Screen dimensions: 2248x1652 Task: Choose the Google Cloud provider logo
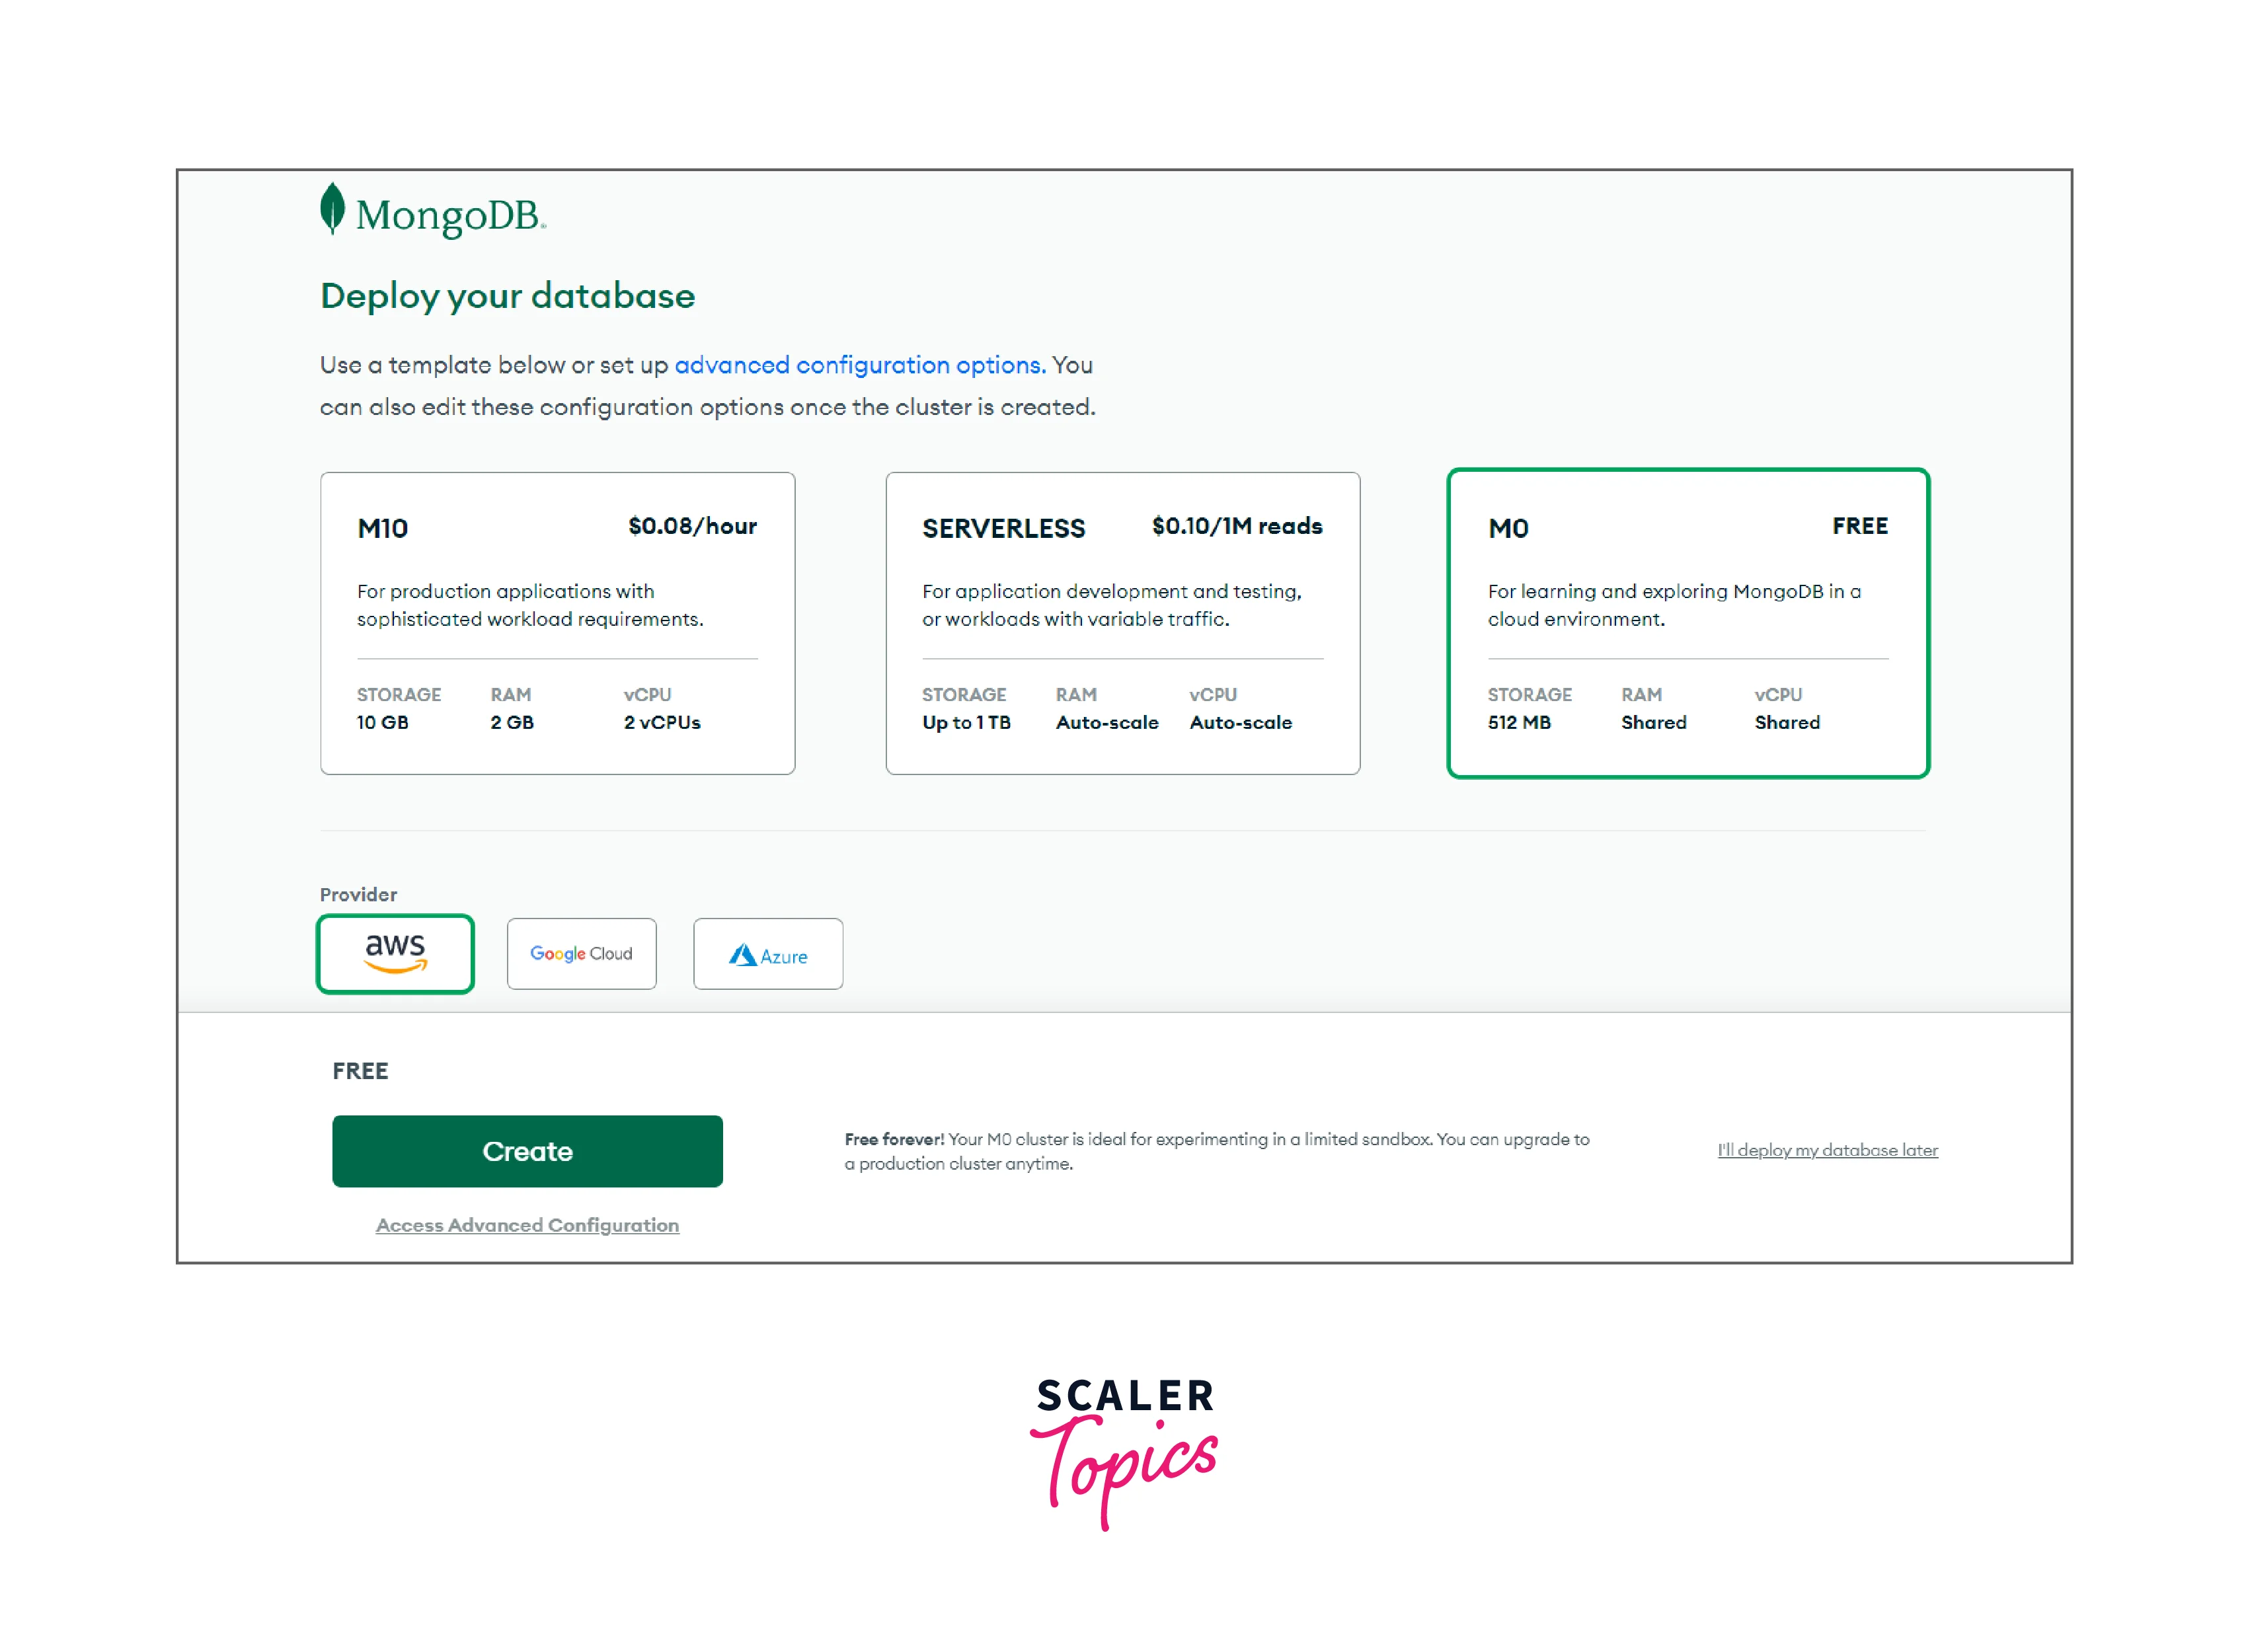[581, 953]
